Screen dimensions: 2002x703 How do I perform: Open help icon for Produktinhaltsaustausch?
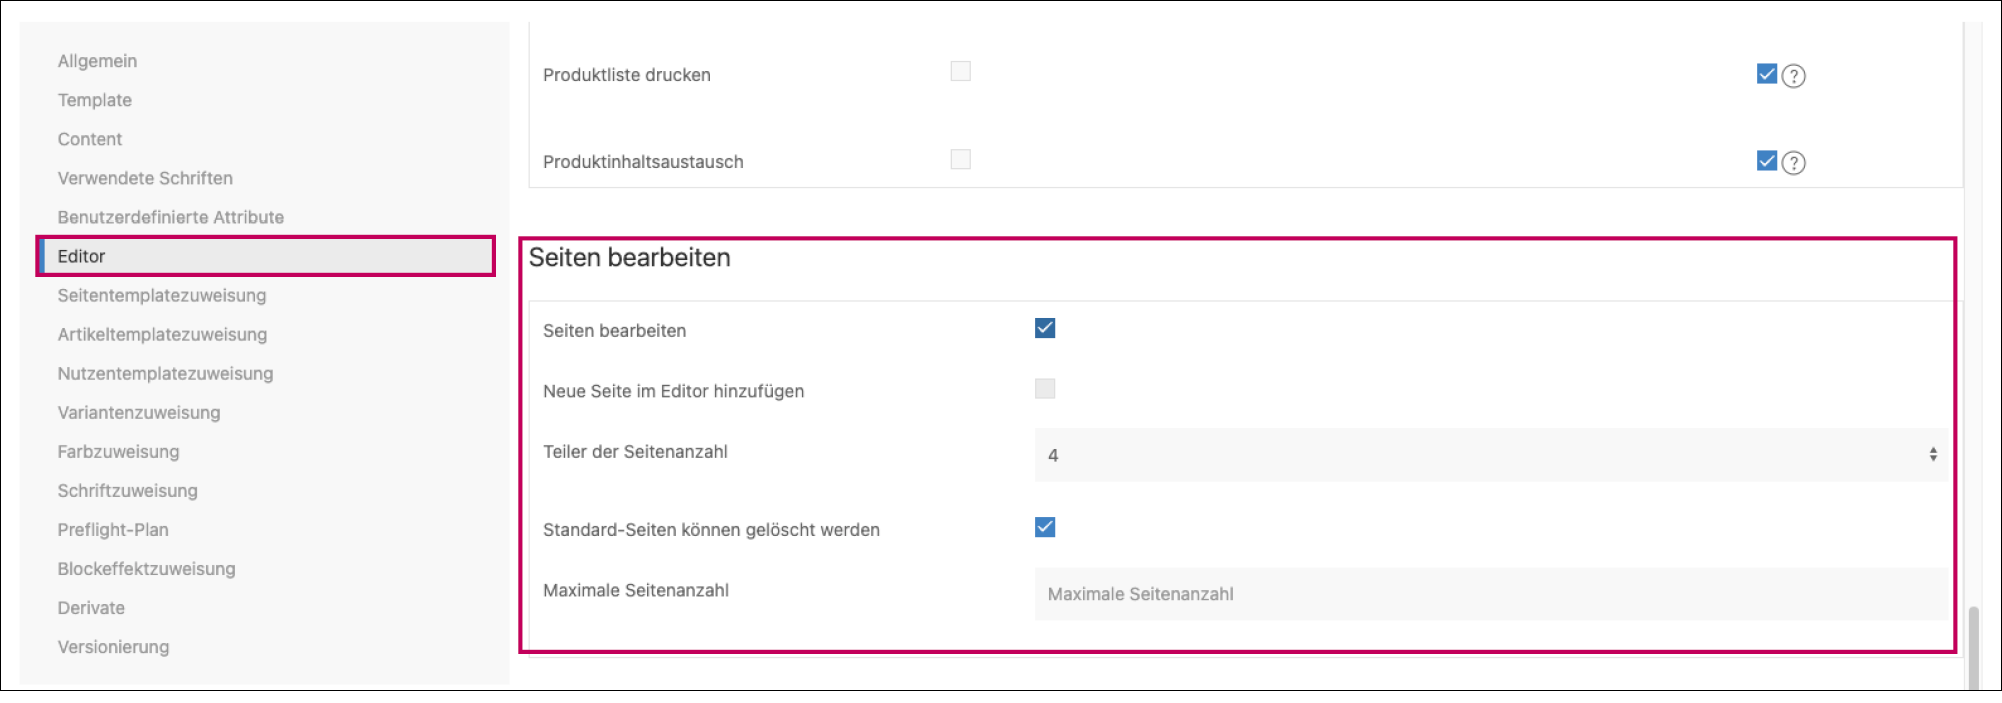point(1794,163)
